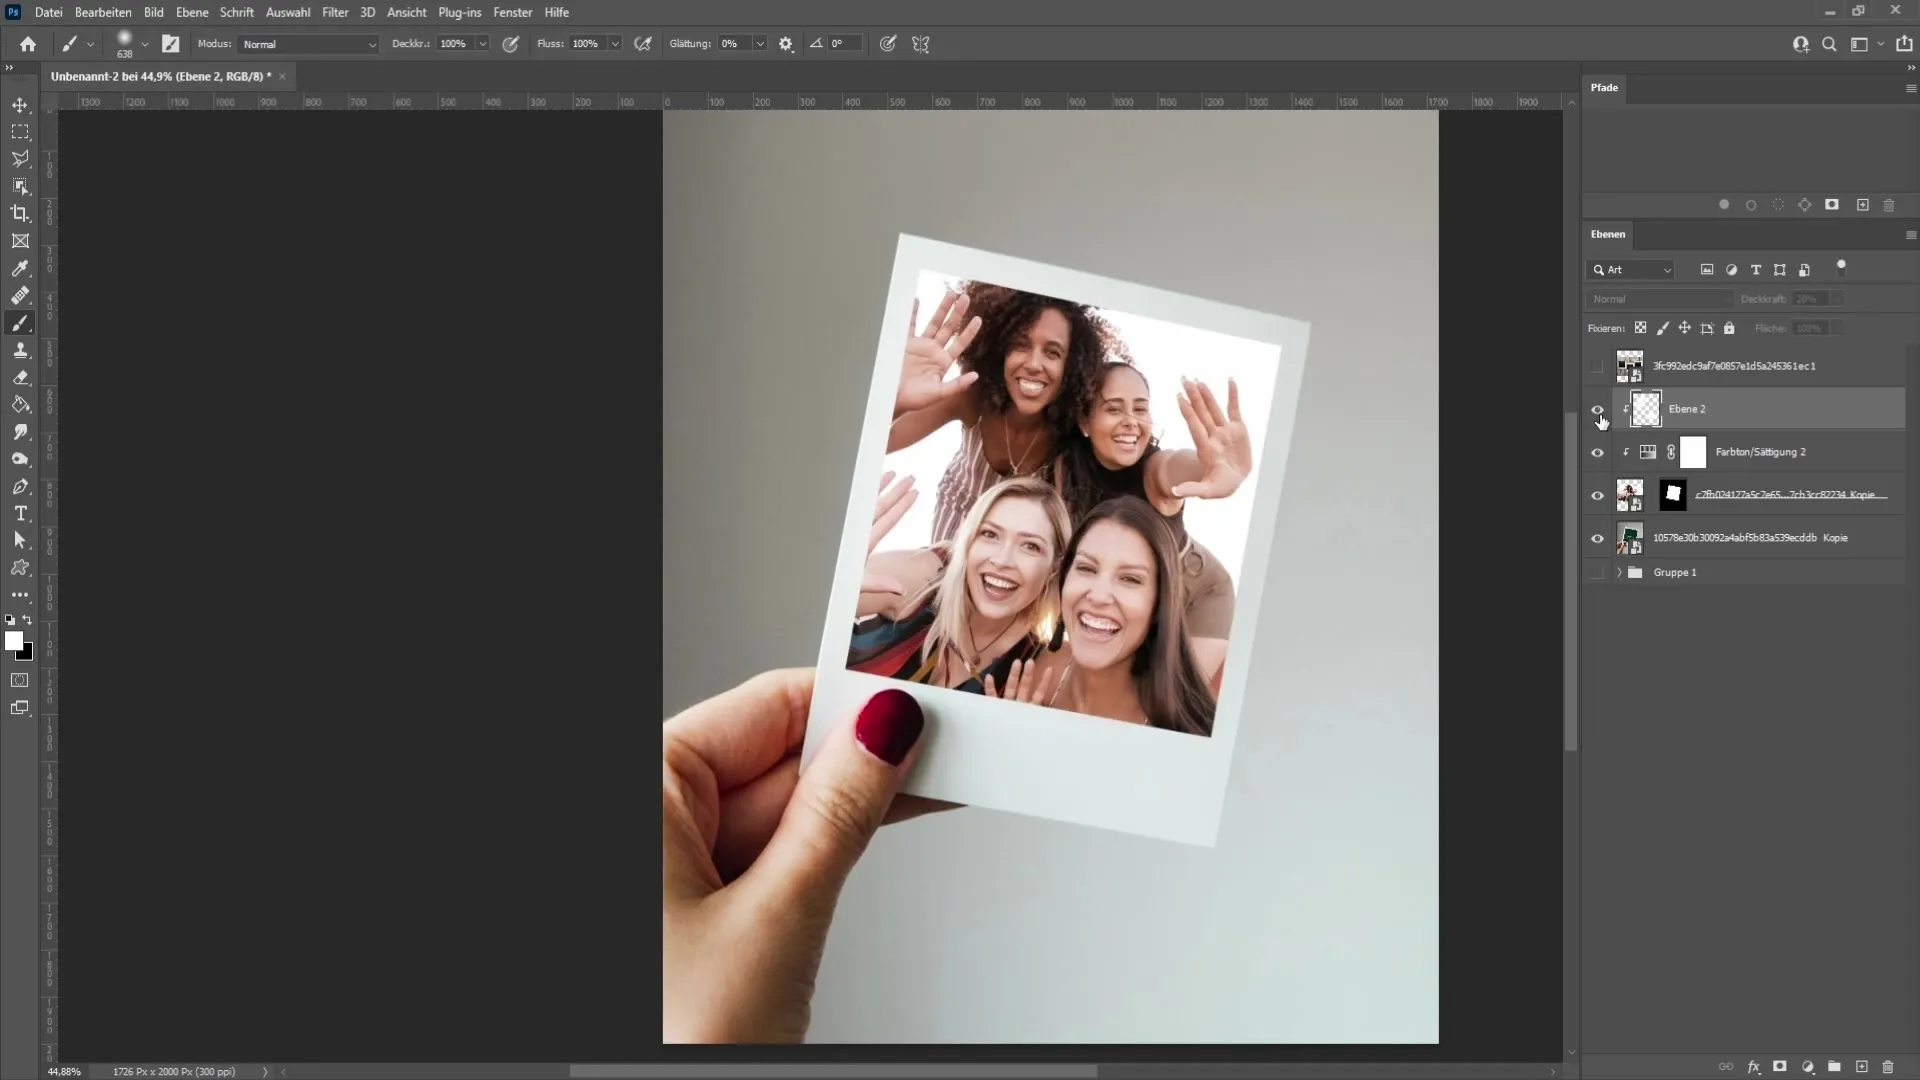1920x1080 pixels.
Task: Select the Brush tool in toolbar
Action: point(20,323)
